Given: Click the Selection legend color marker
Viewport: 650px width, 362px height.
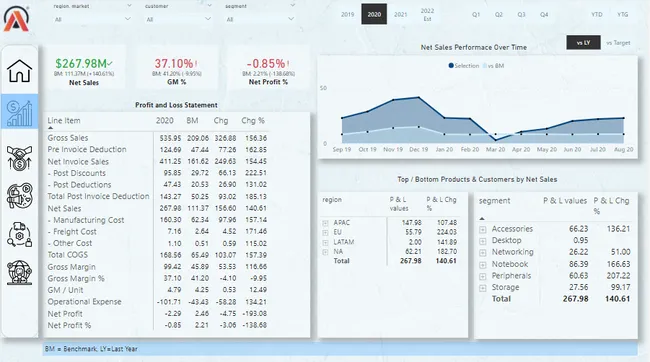Looking at the screenshot, I should click(451, 66).
